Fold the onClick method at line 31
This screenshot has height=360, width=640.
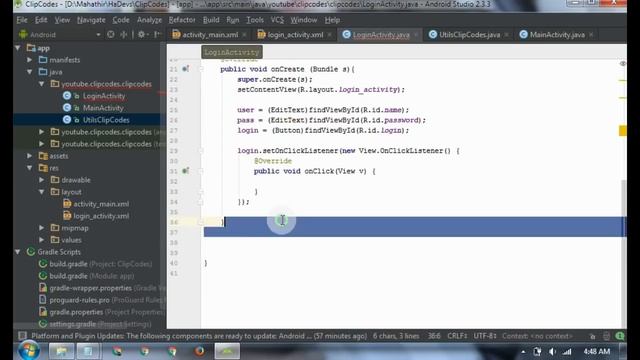click(201, 171)
